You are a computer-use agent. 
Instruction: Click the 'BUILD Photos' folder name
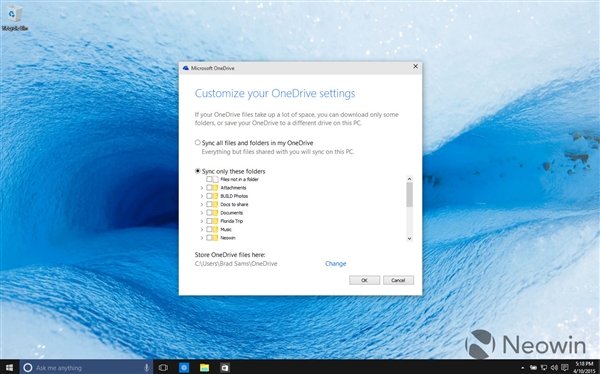click(234, 196)
